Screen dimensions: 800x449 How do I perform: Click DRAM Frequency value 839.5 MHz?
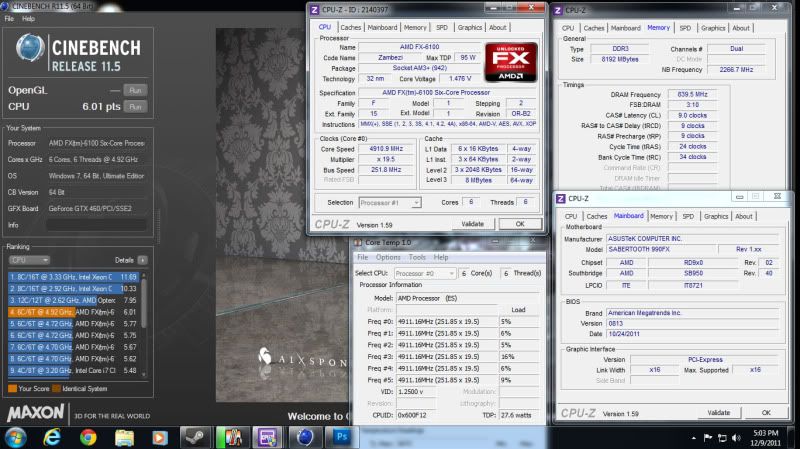[692, 94]
